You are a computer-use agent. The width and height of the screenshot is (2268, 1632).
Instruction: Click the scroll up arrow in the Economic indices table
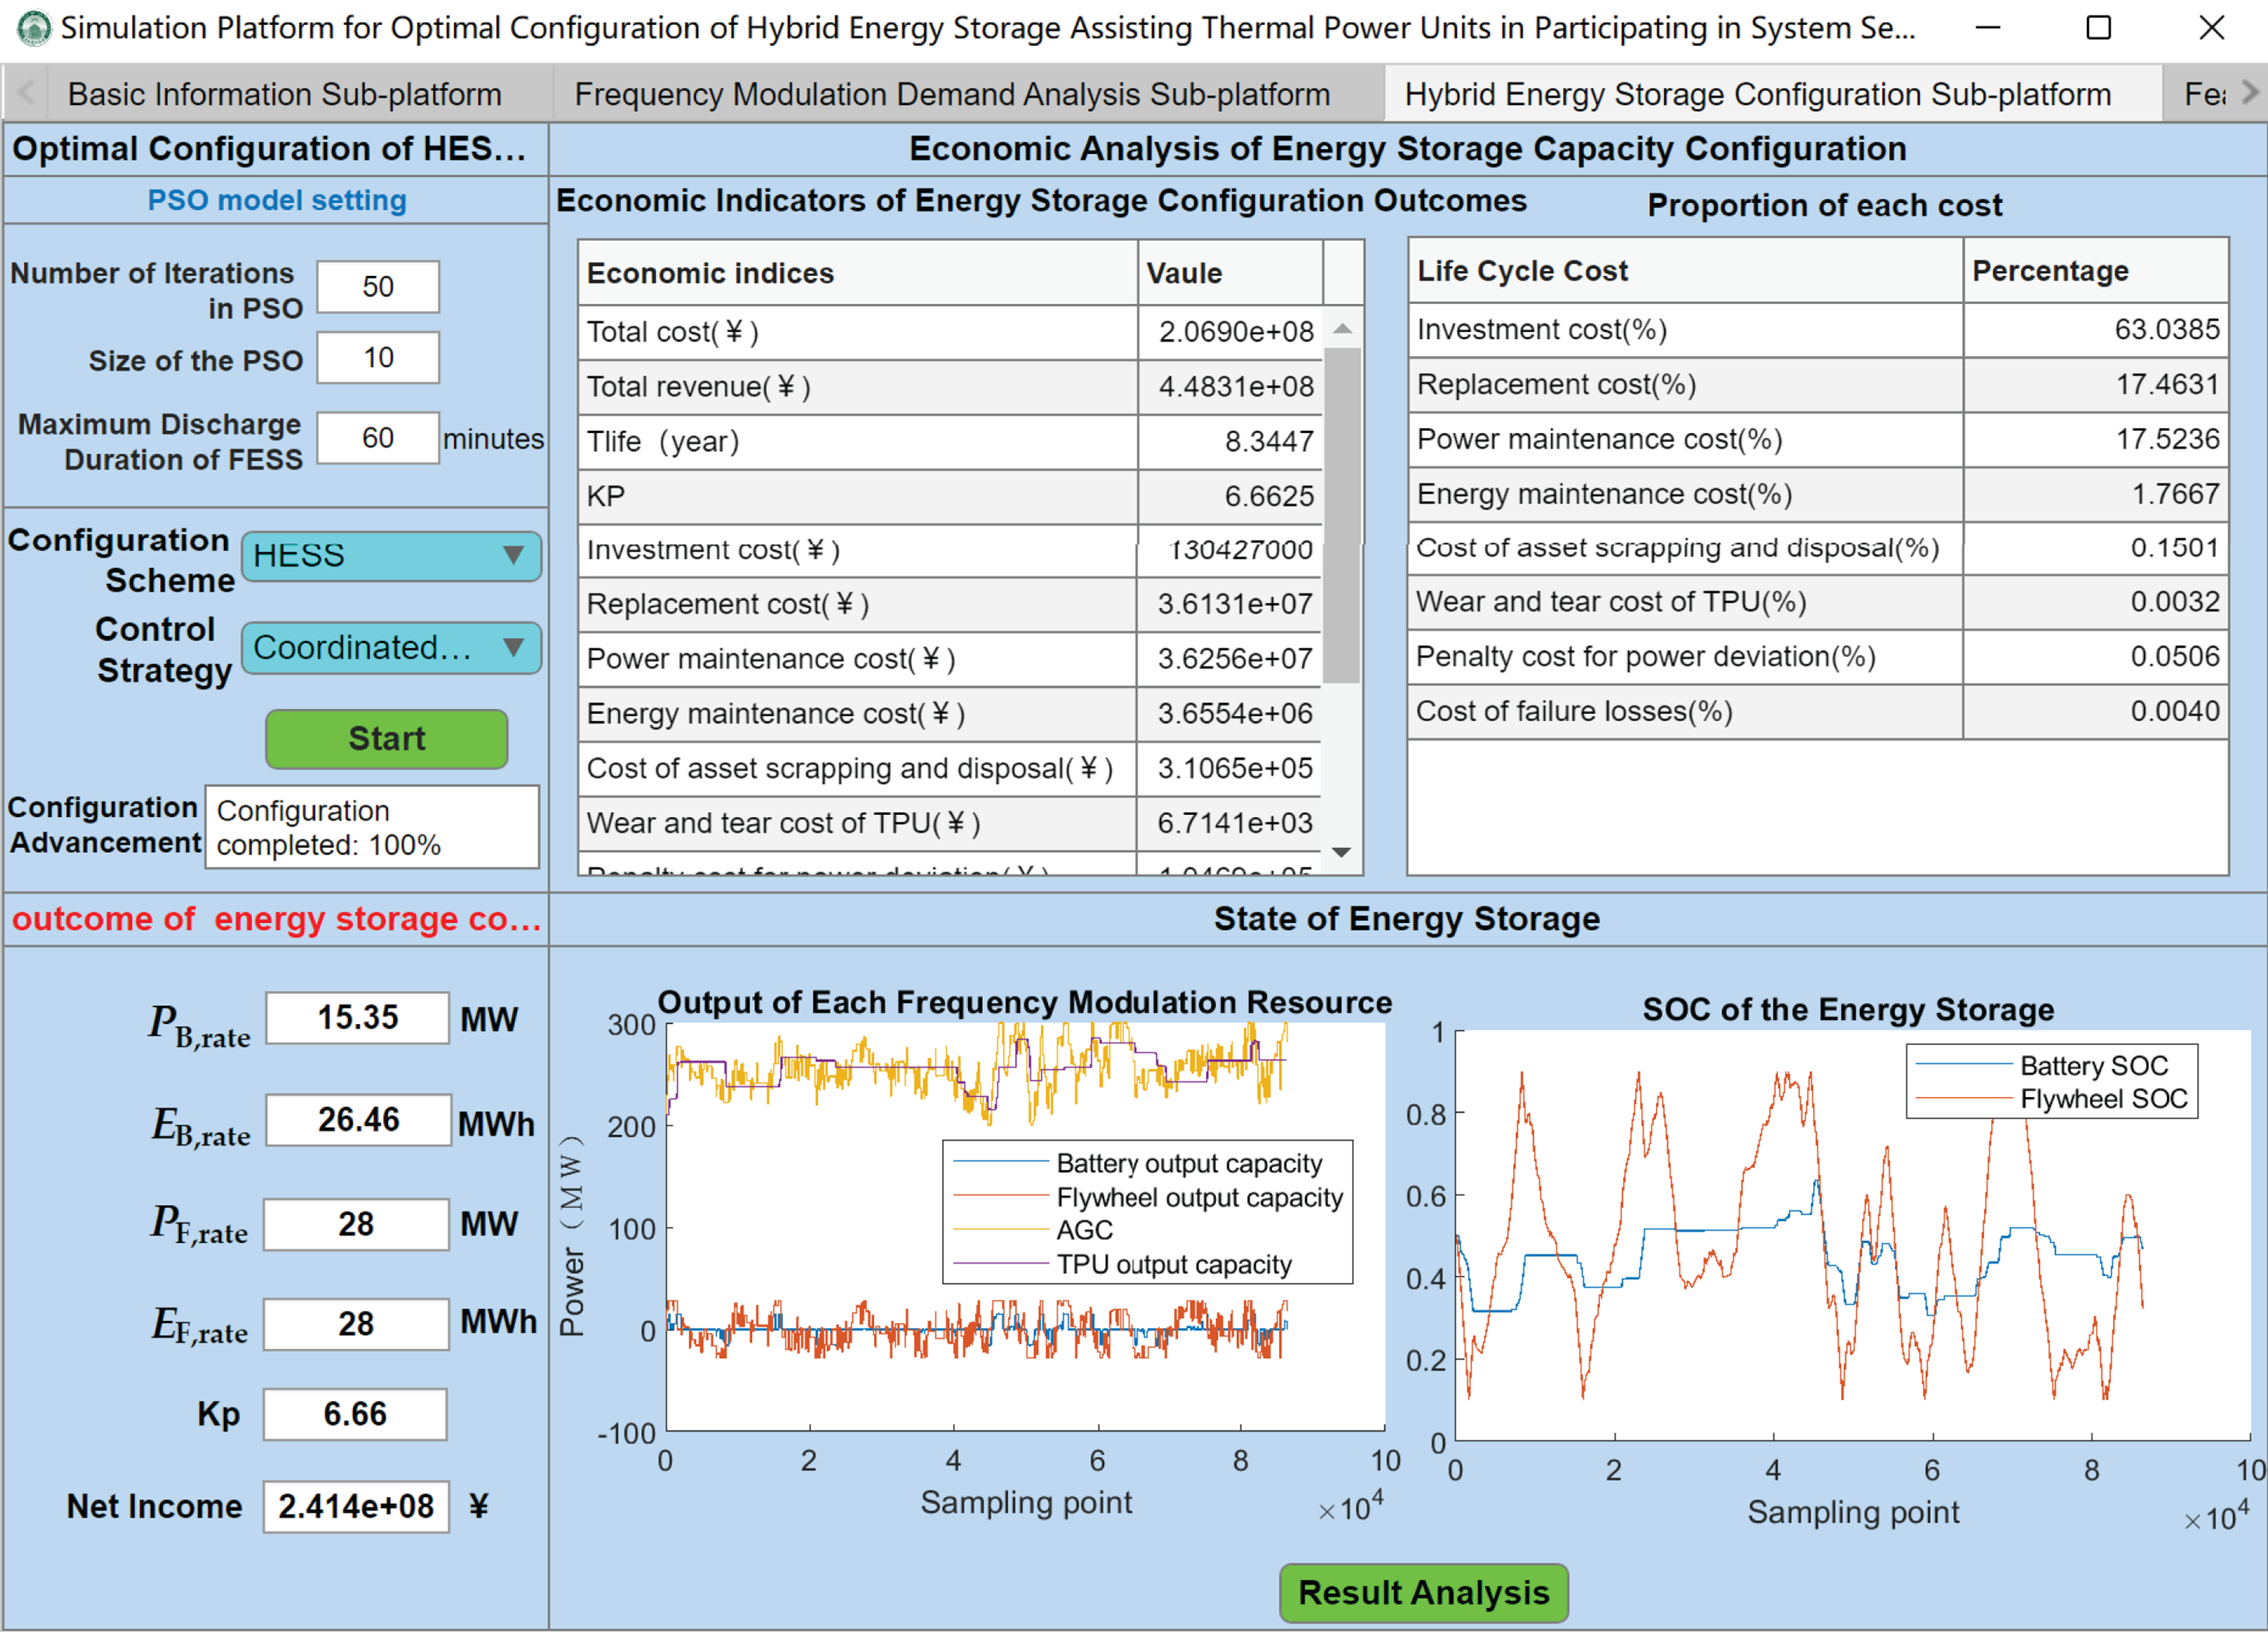[x=1342, y=329]
